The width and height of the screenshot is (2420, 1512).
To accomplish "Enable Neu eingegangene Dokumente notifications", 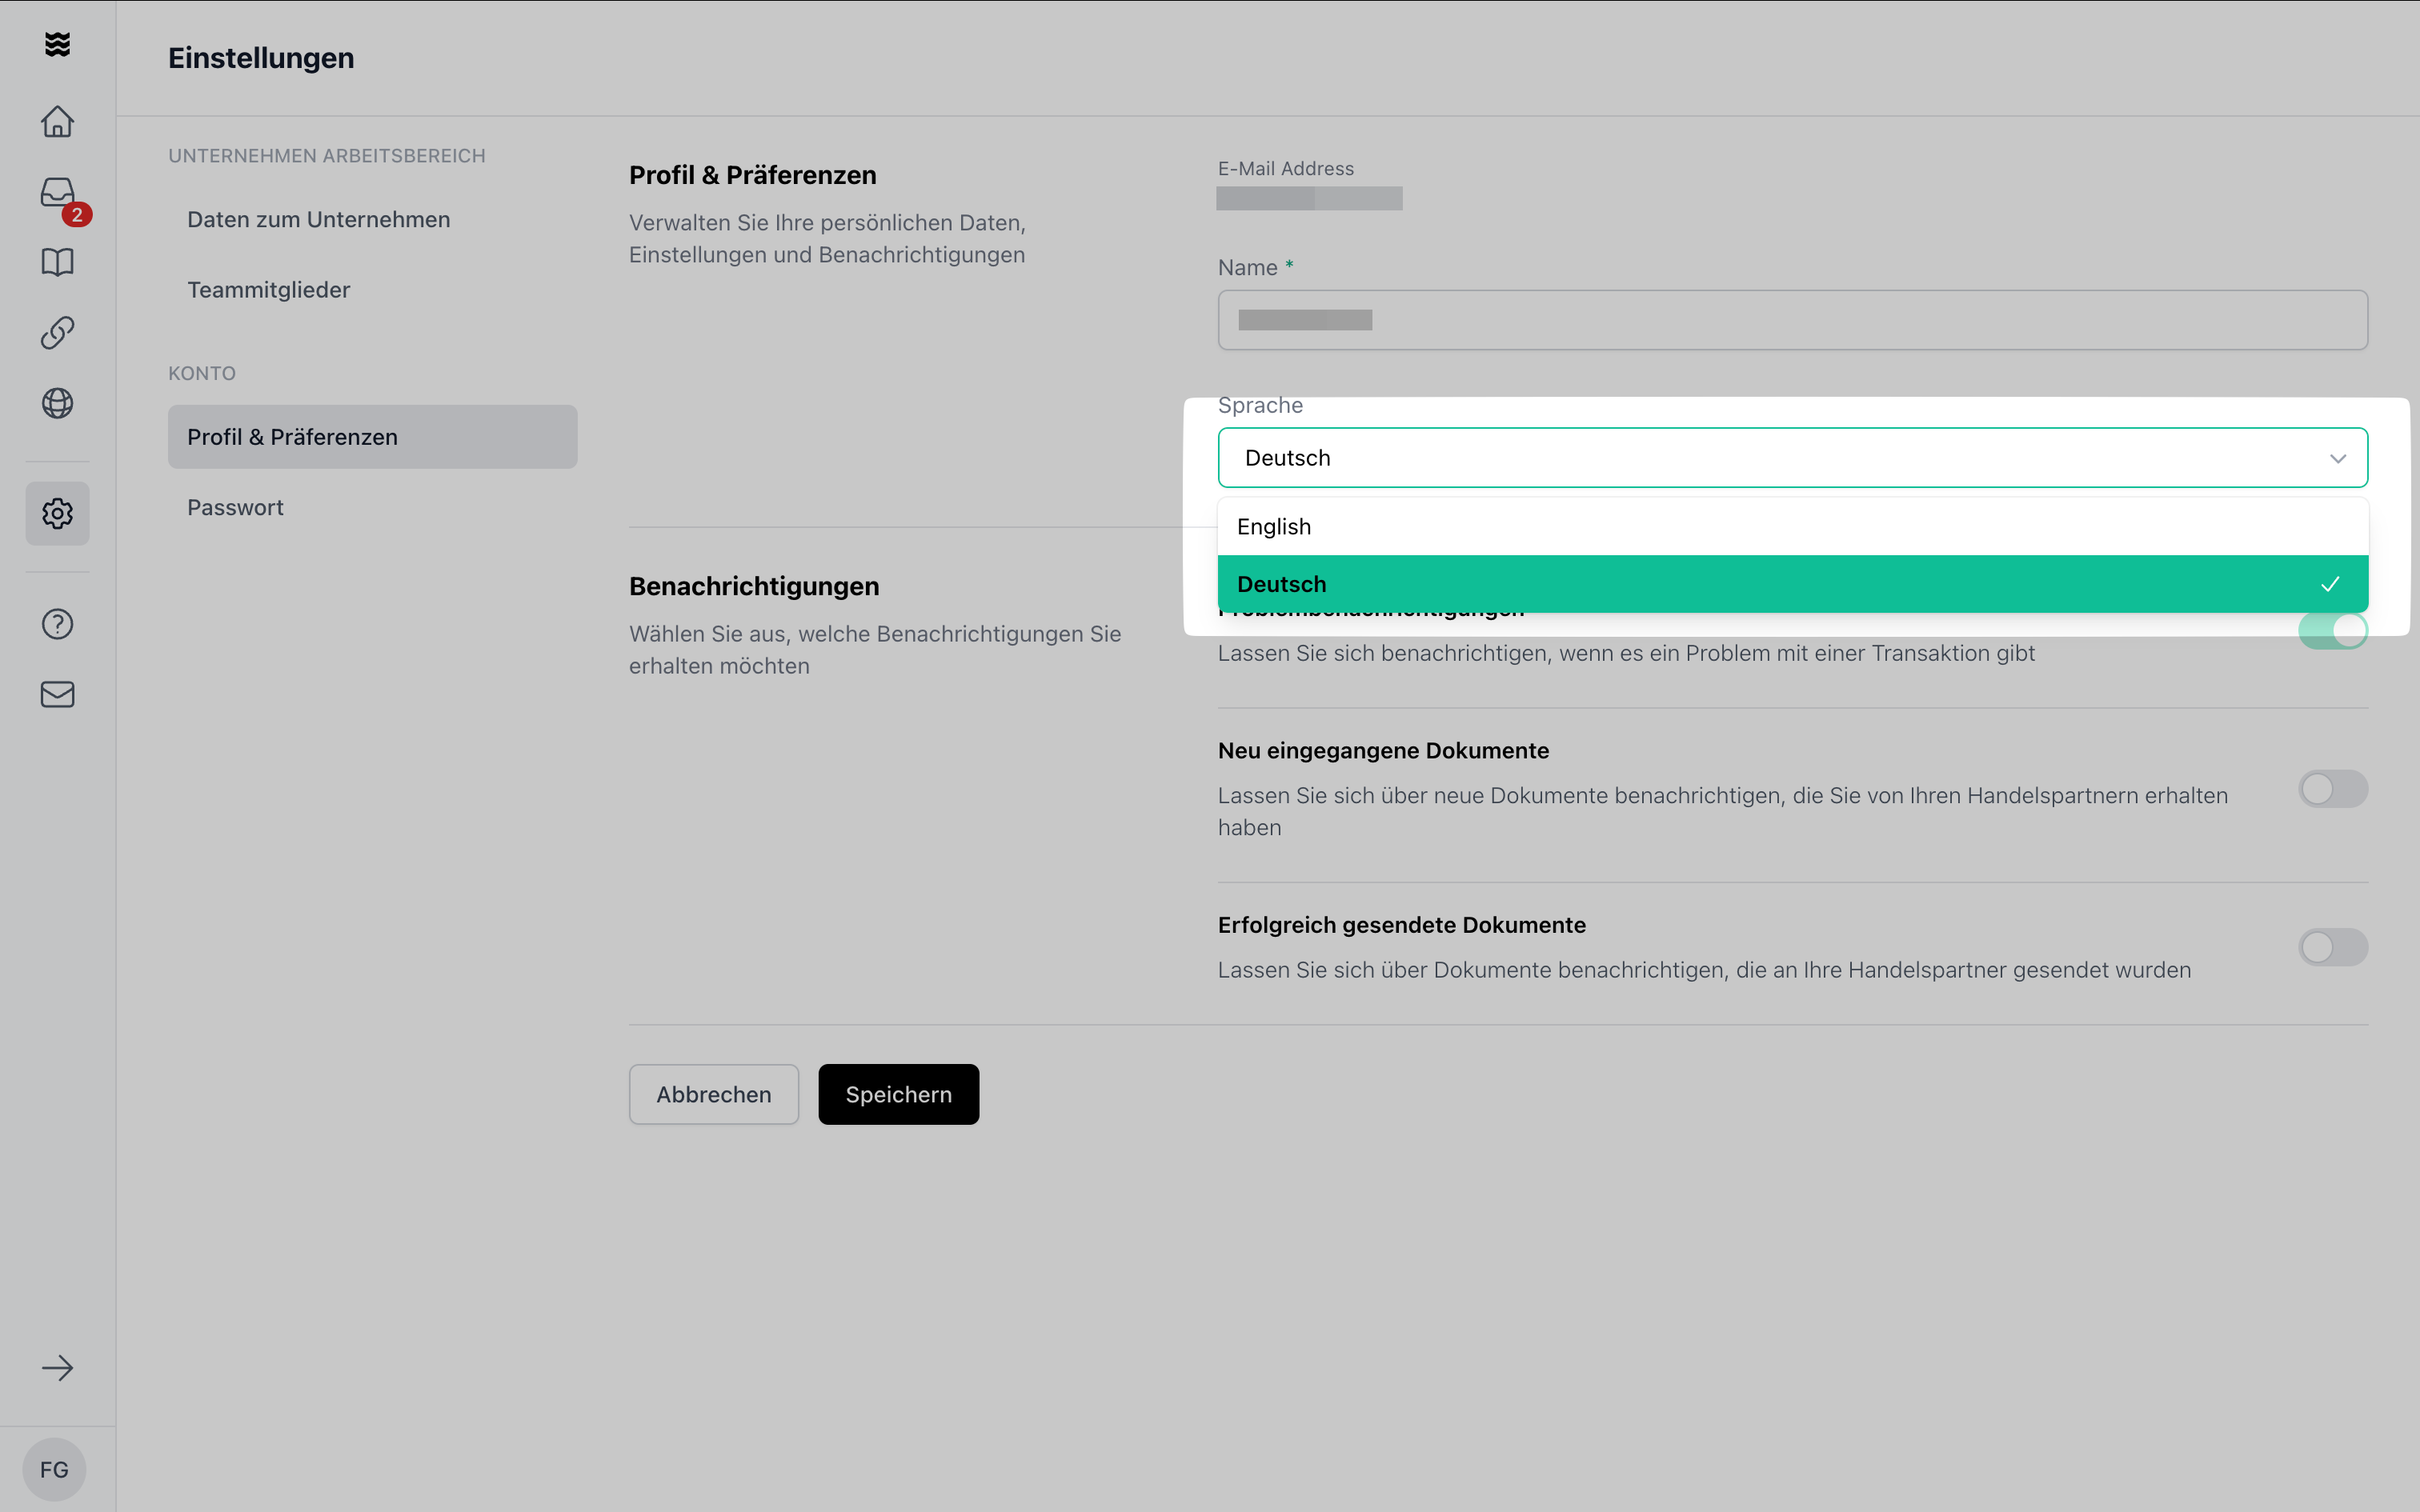I will point(2332,789).
